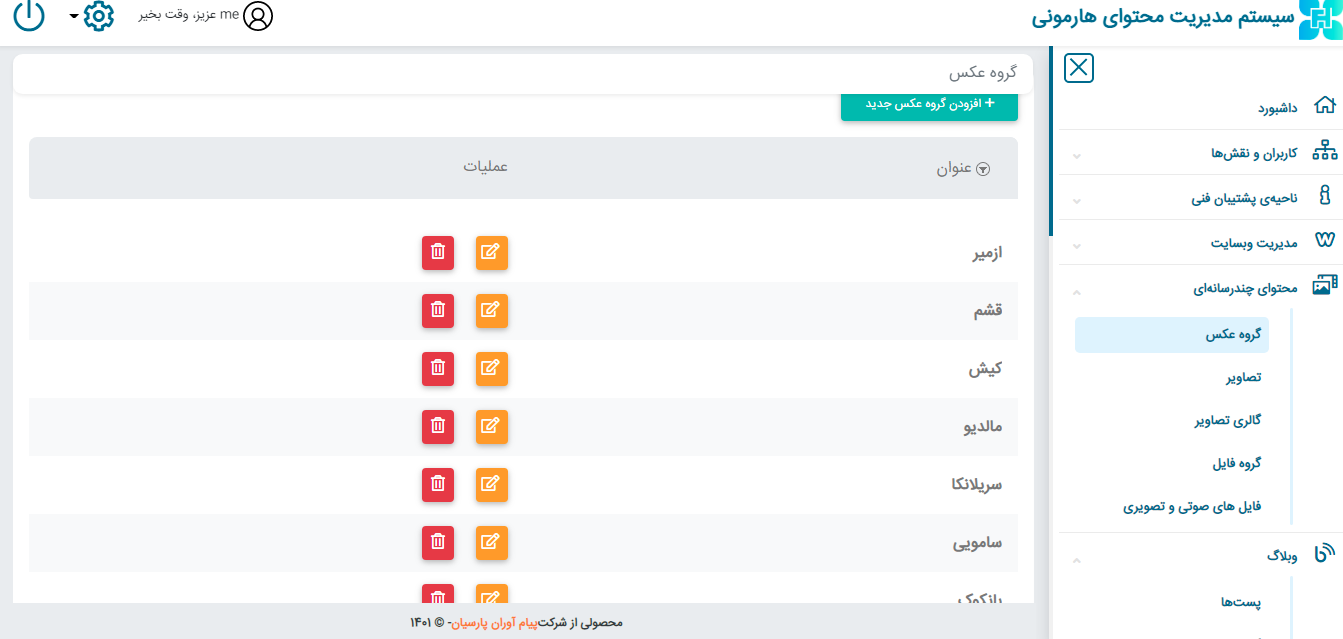
Task: Open the settings gear menu
Action: pyautogui.click(x=98, y=16)
